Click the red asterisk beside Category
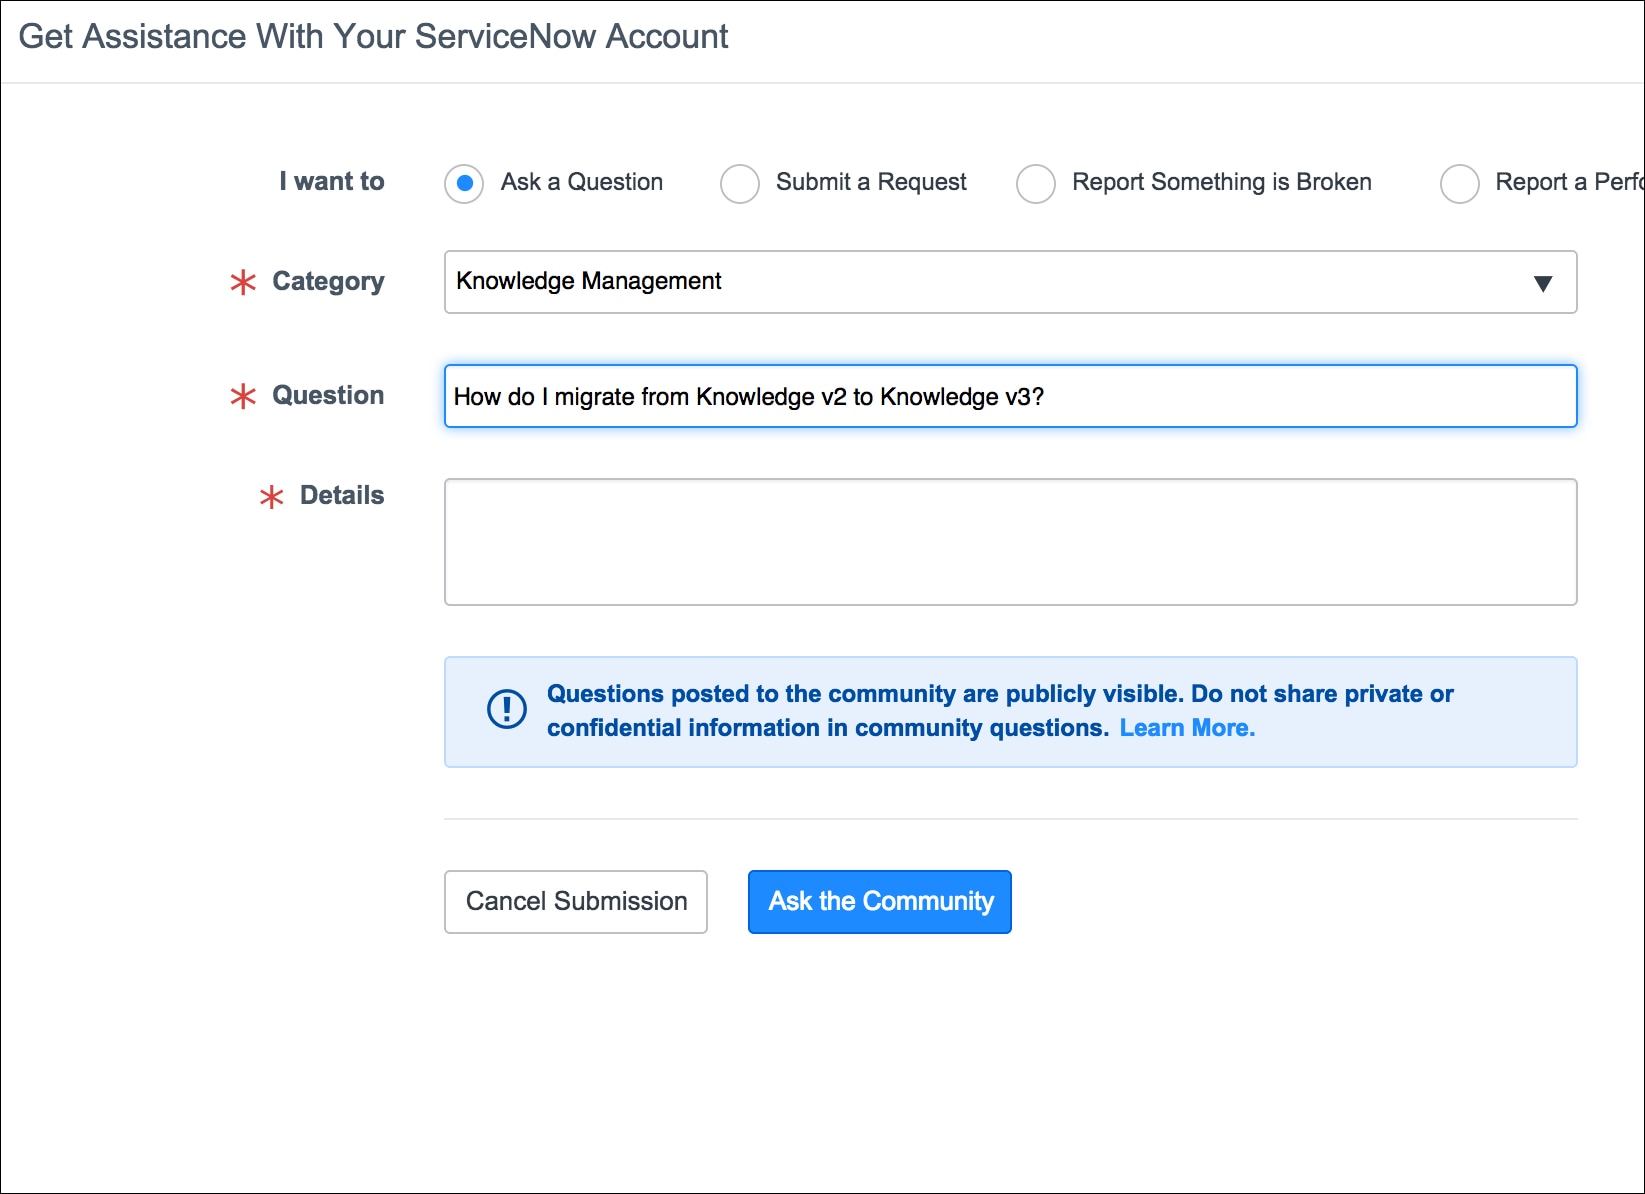The width and height of the screenshot is (1645, 1194). point(243,282)
